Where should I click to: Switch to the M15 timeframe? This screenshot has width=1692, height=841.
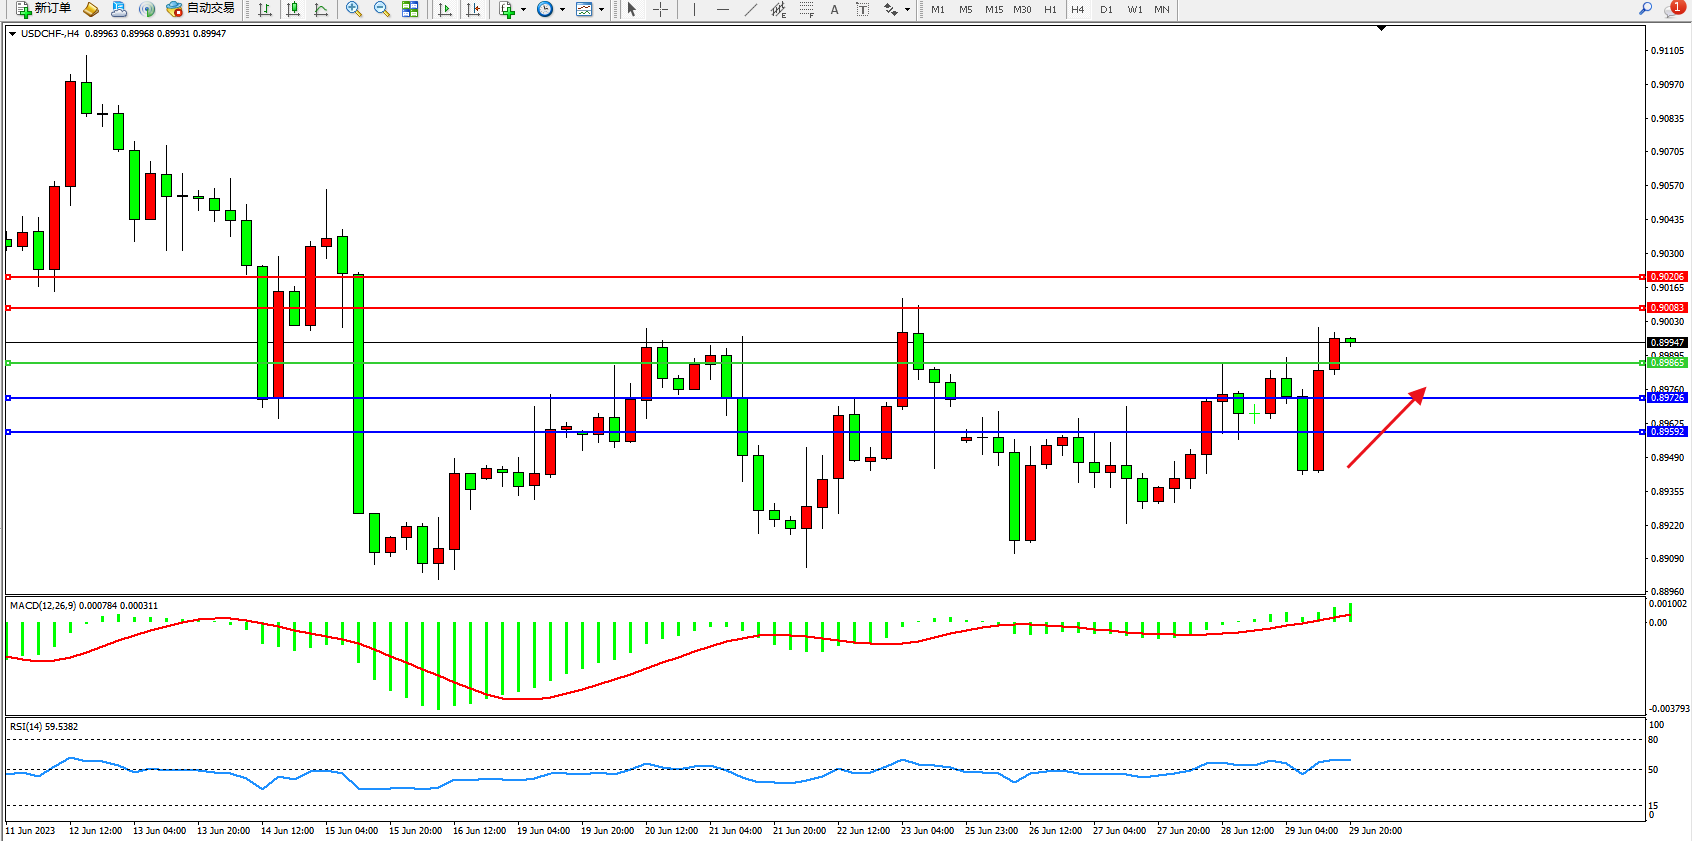[x=993, y=9]
